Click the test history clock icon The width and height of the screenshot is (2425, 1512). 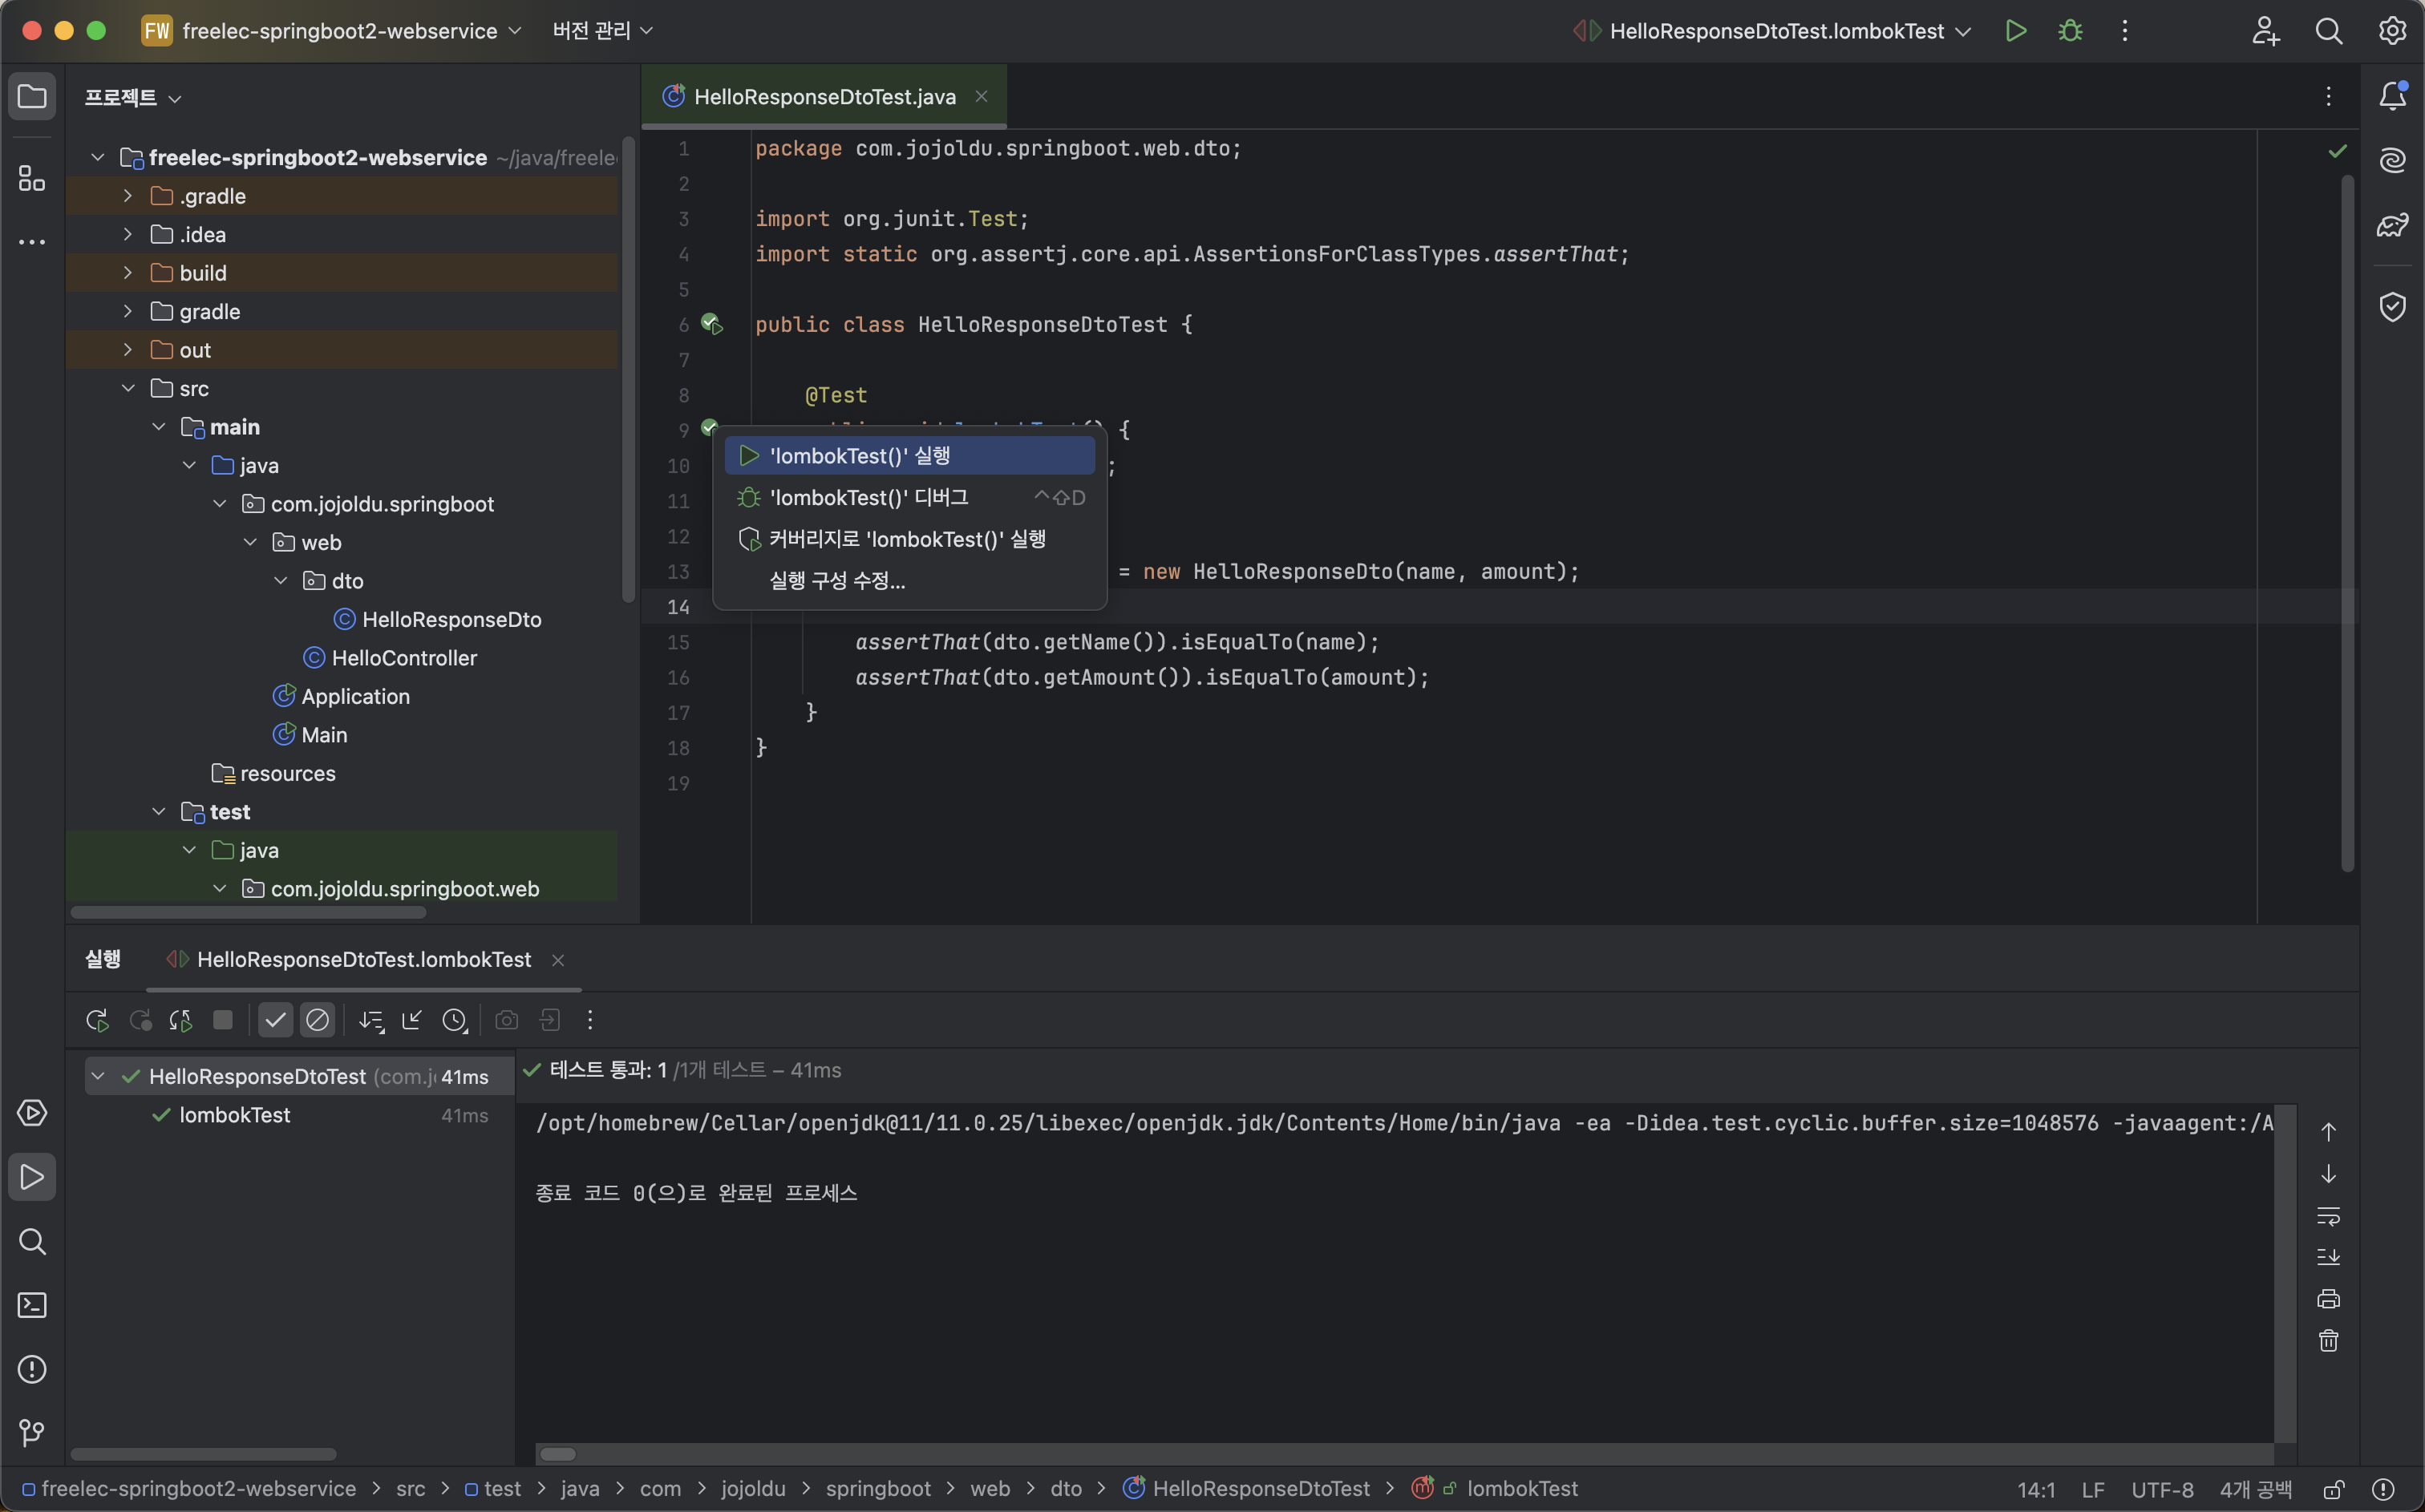455,1020
